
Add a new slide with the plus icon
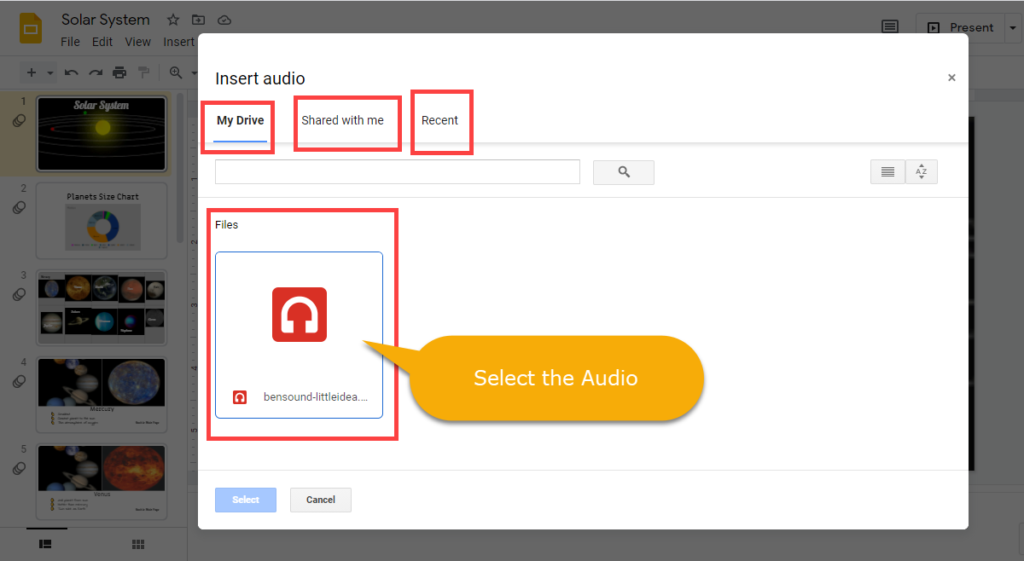click(x=31, y=72)
